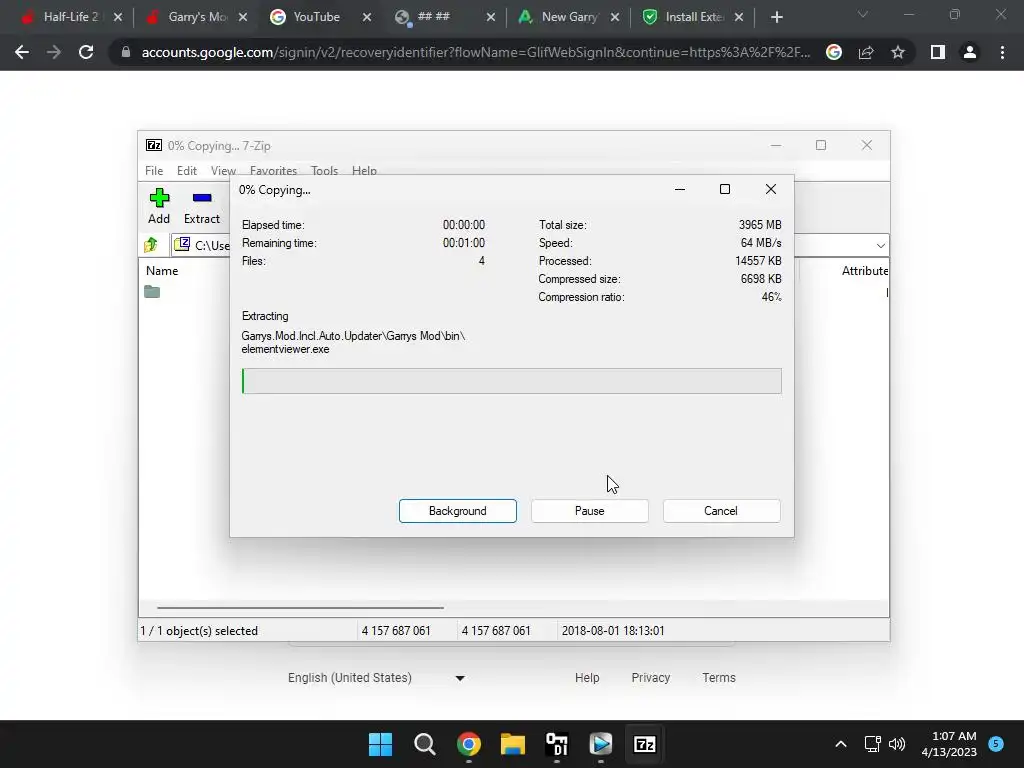Open the media player taskbar icon

(x=601, y=744)
